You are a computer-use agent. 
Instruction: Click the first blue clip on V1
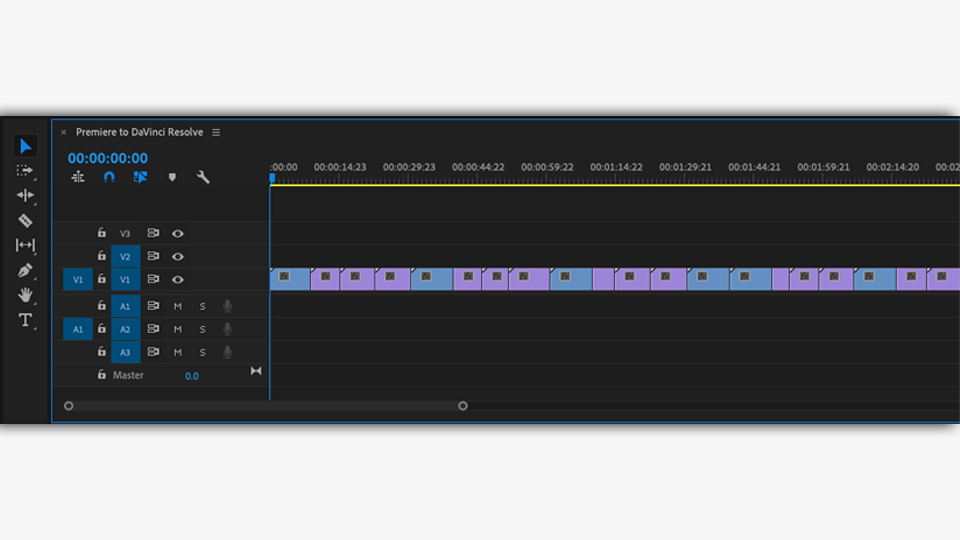tap(290, 279)
